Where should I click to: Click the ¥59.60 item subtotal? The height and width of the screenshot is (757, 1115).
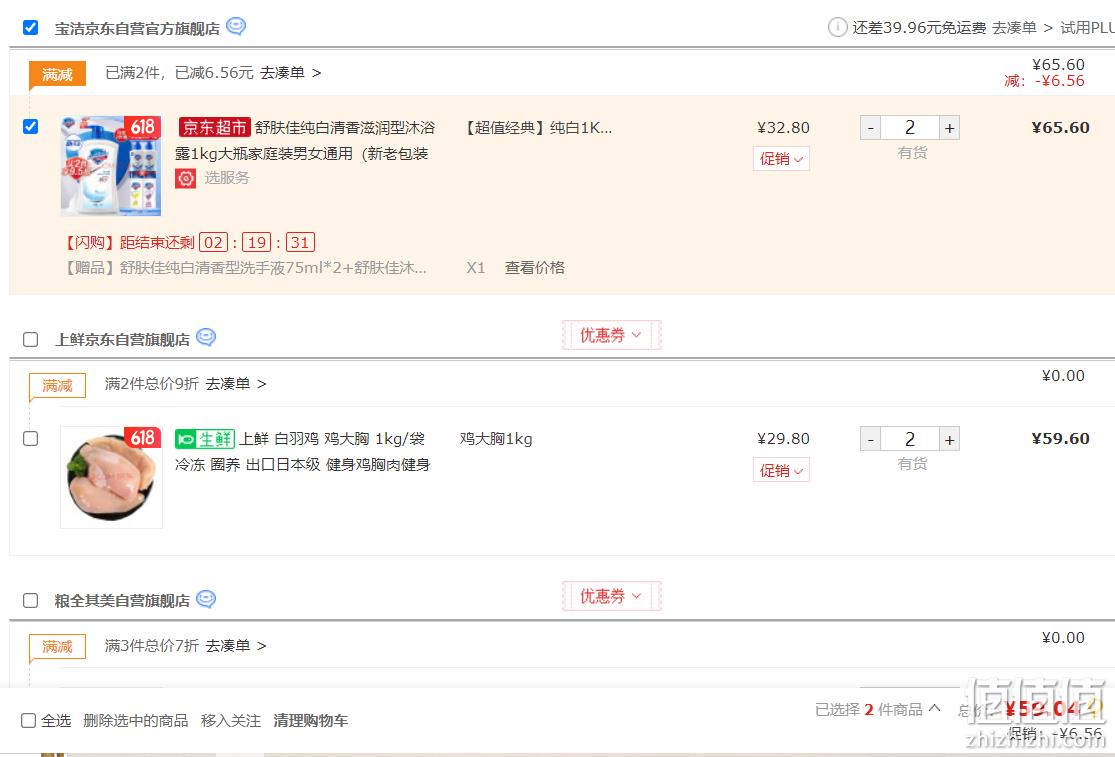pyautogui.click(x=1060, y=439)
